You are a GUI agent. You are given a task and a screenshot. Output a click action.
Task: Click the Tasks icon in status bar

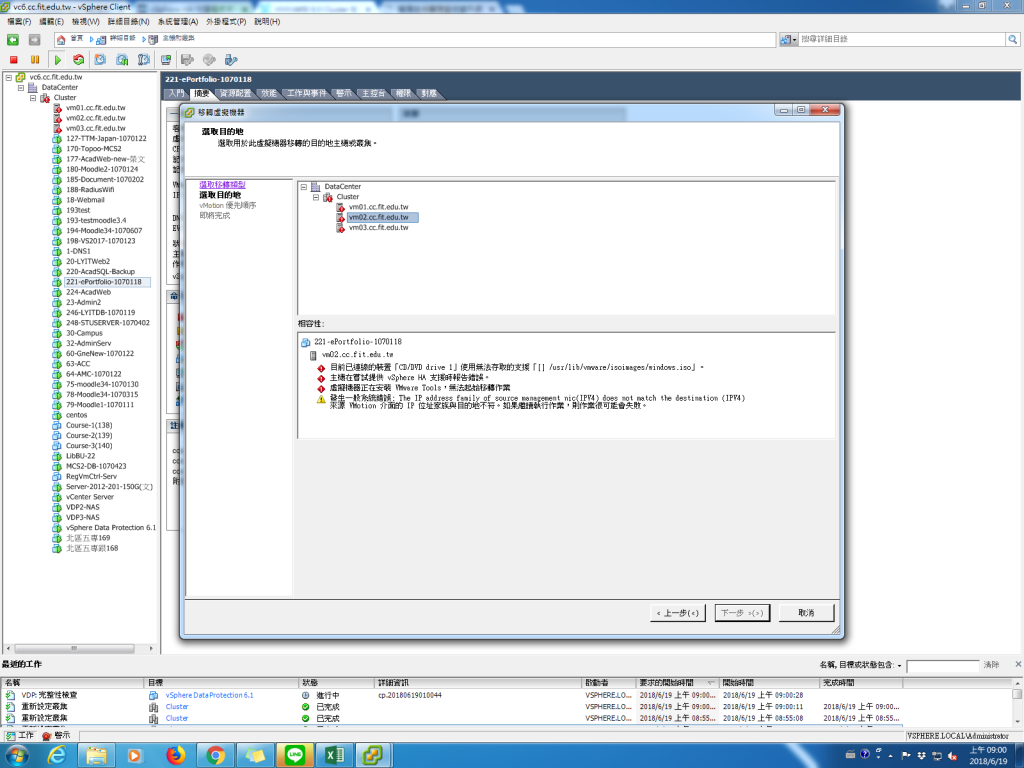coord(10,736)
